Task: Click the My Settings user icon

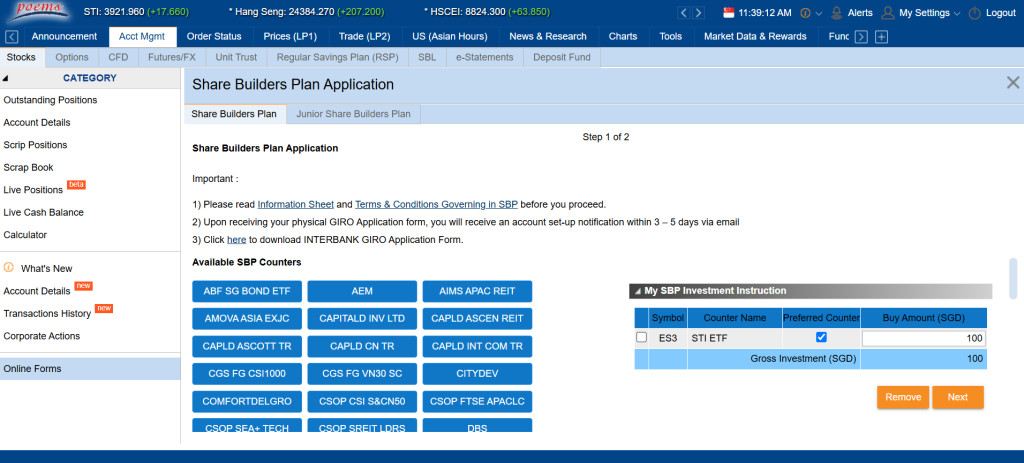Action: 888,13
